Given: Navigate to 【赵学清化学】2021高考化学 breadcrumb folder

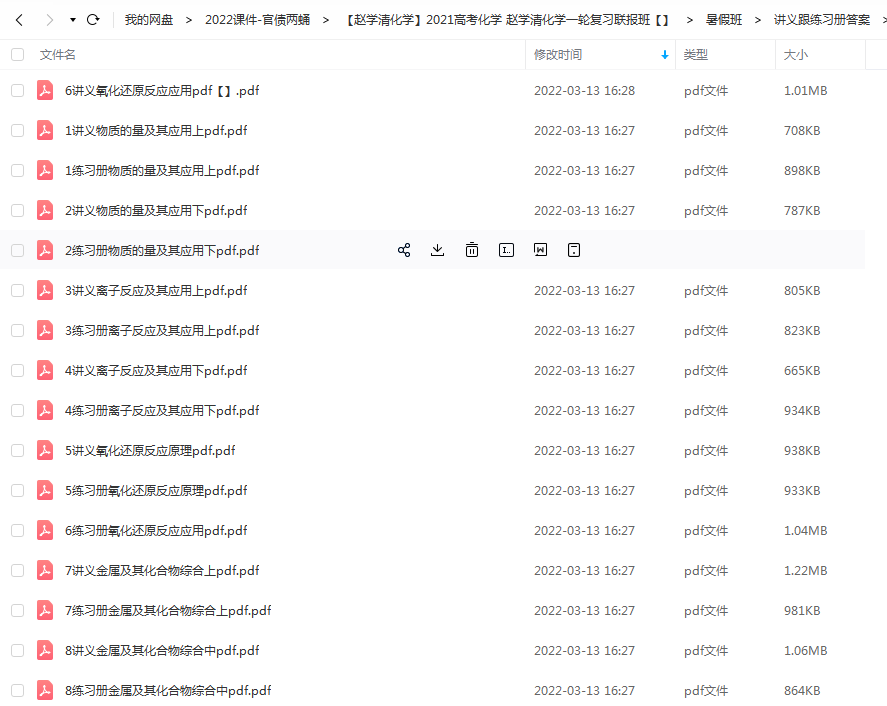Looking at the screenshot, I should tap(507, 20).
